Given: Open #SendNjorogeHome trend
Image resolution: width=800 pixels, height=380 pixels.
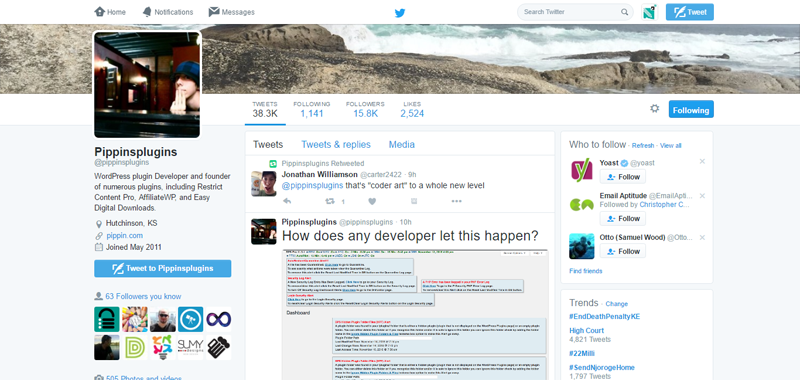Looking at the screenshot, I should coord(602,367).
